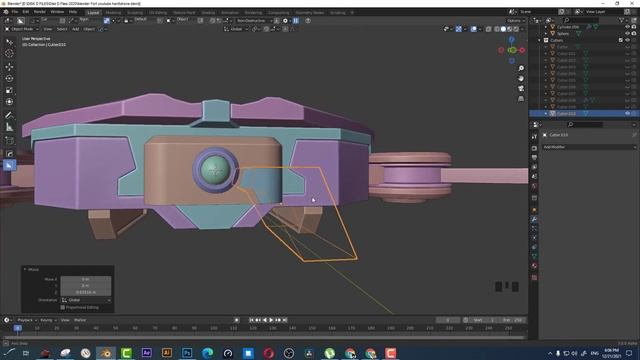Screen dimensions: 640x360
Task: Hide the Sphere object using its eye icon
Action: click(x=627, y=33)
